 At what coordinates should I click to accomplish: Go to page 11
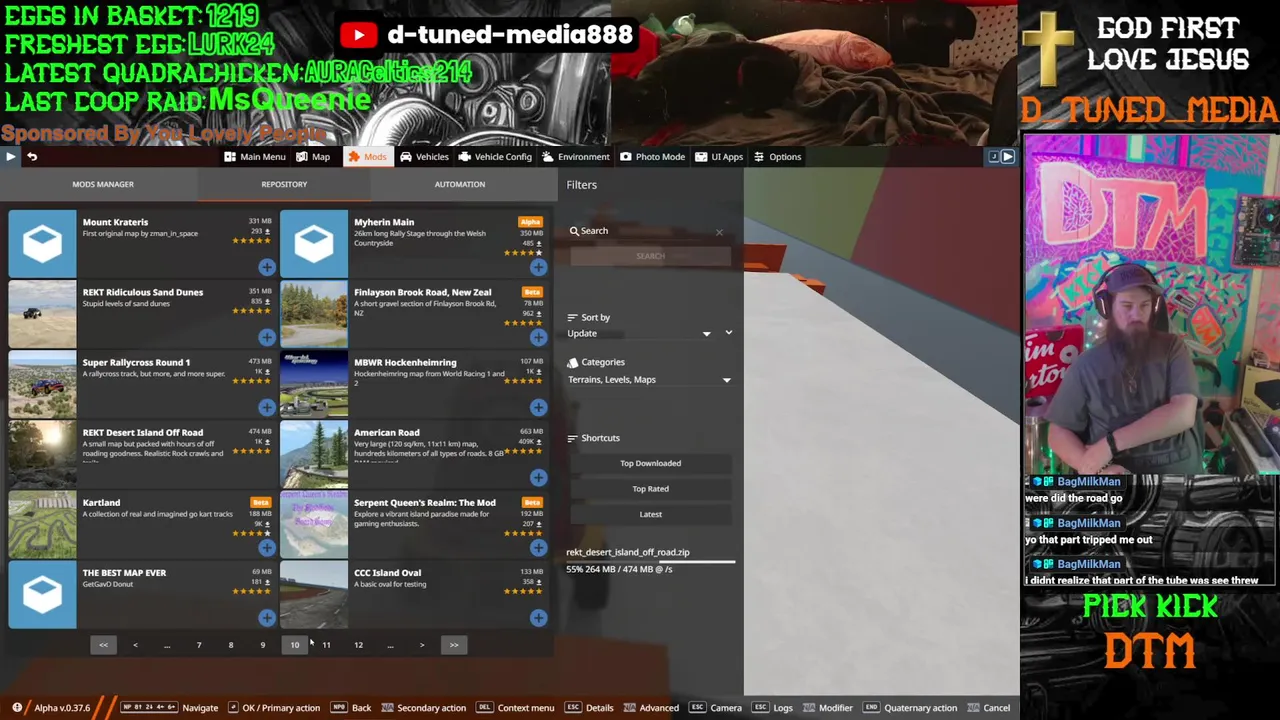tap(326, 645)
